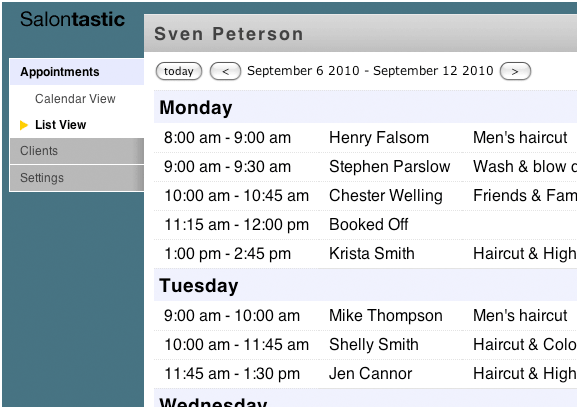Select Stephen Parslow's Wash & blow appointment
The image size is (579, 417).
366,167
